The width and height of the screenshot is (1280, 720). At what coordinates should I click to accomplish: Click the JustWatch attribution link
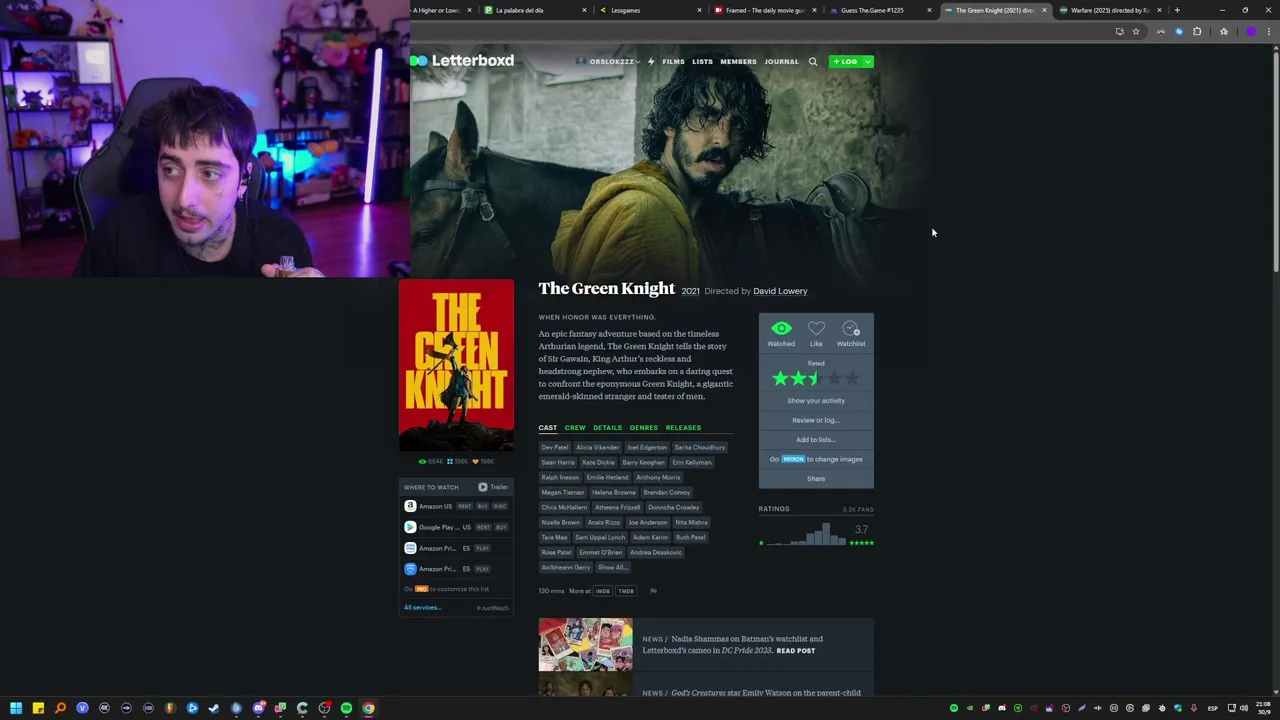click(493, 608)
